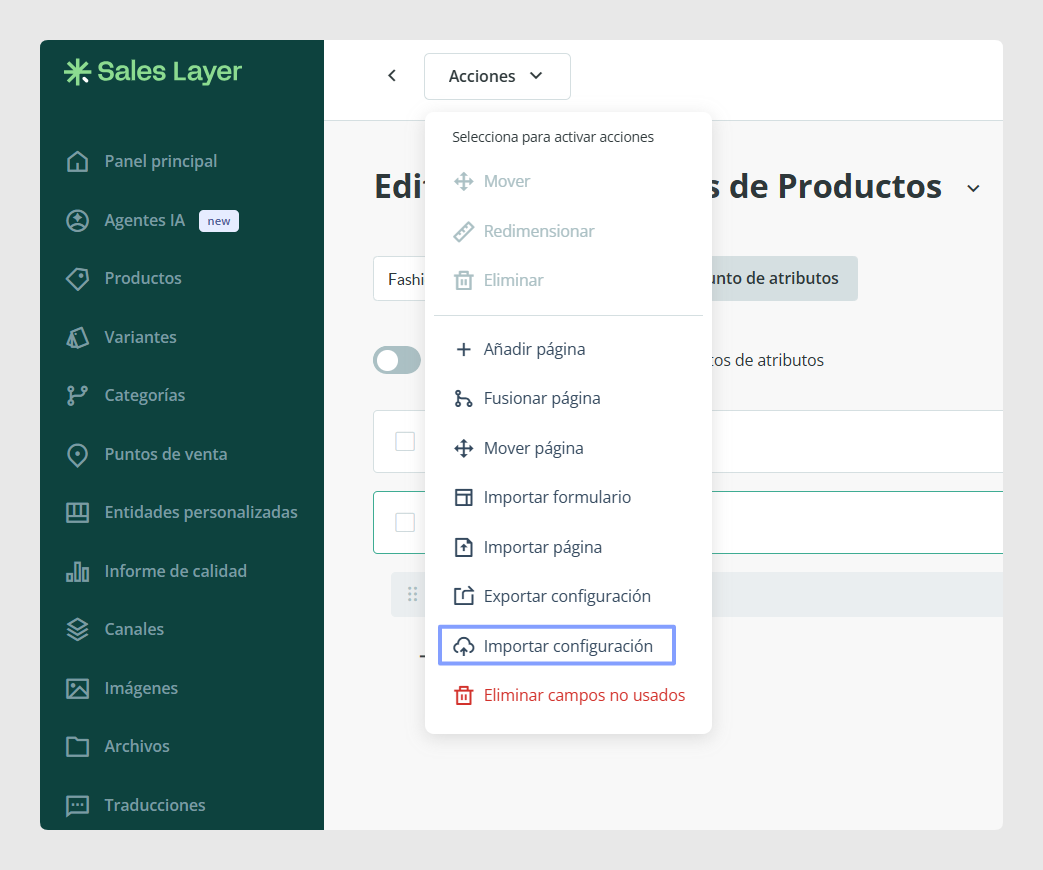Click the ruler icon beside Redimensionar
The height and width of the screenshot is (870, 1043).
pos(464,231)
